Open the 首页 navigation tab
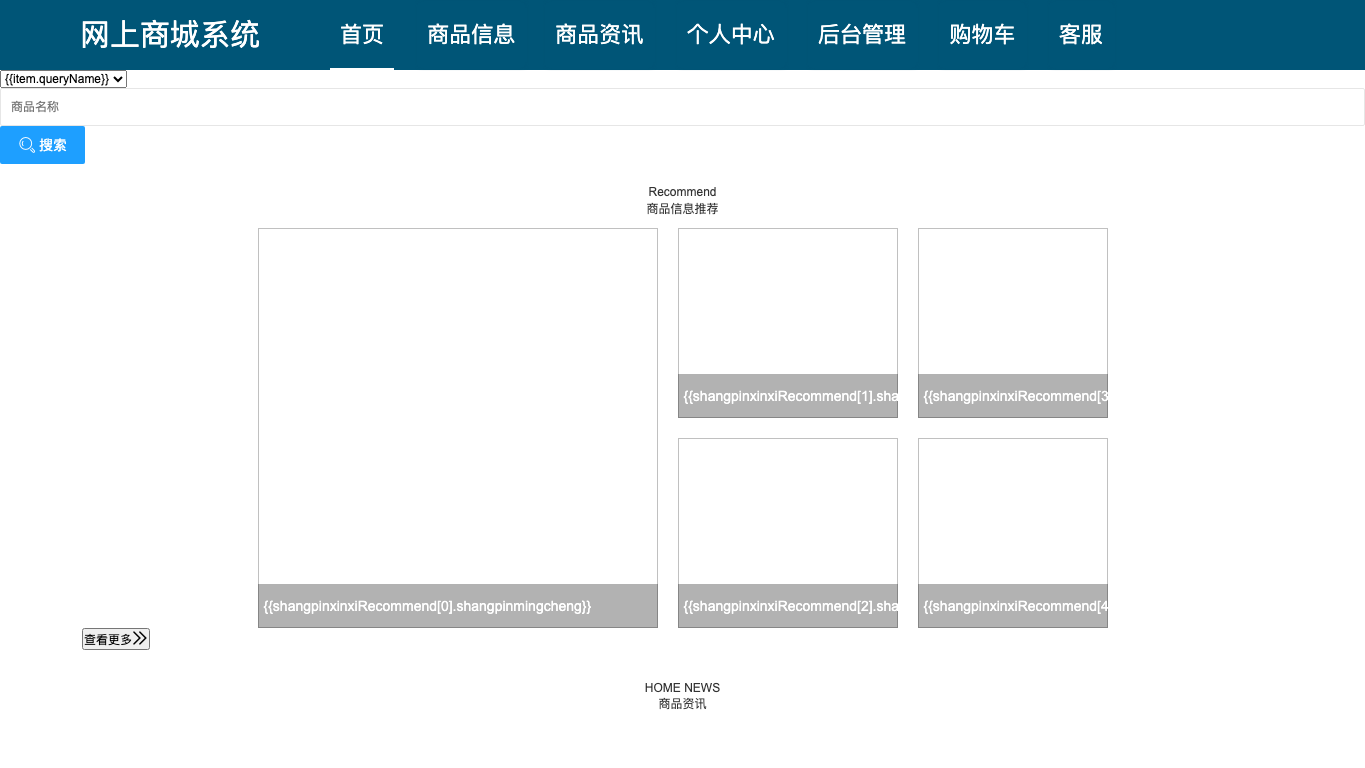The width and height of the screenshot is (1365, 768). pyautogui.click(x=362, y=35)
